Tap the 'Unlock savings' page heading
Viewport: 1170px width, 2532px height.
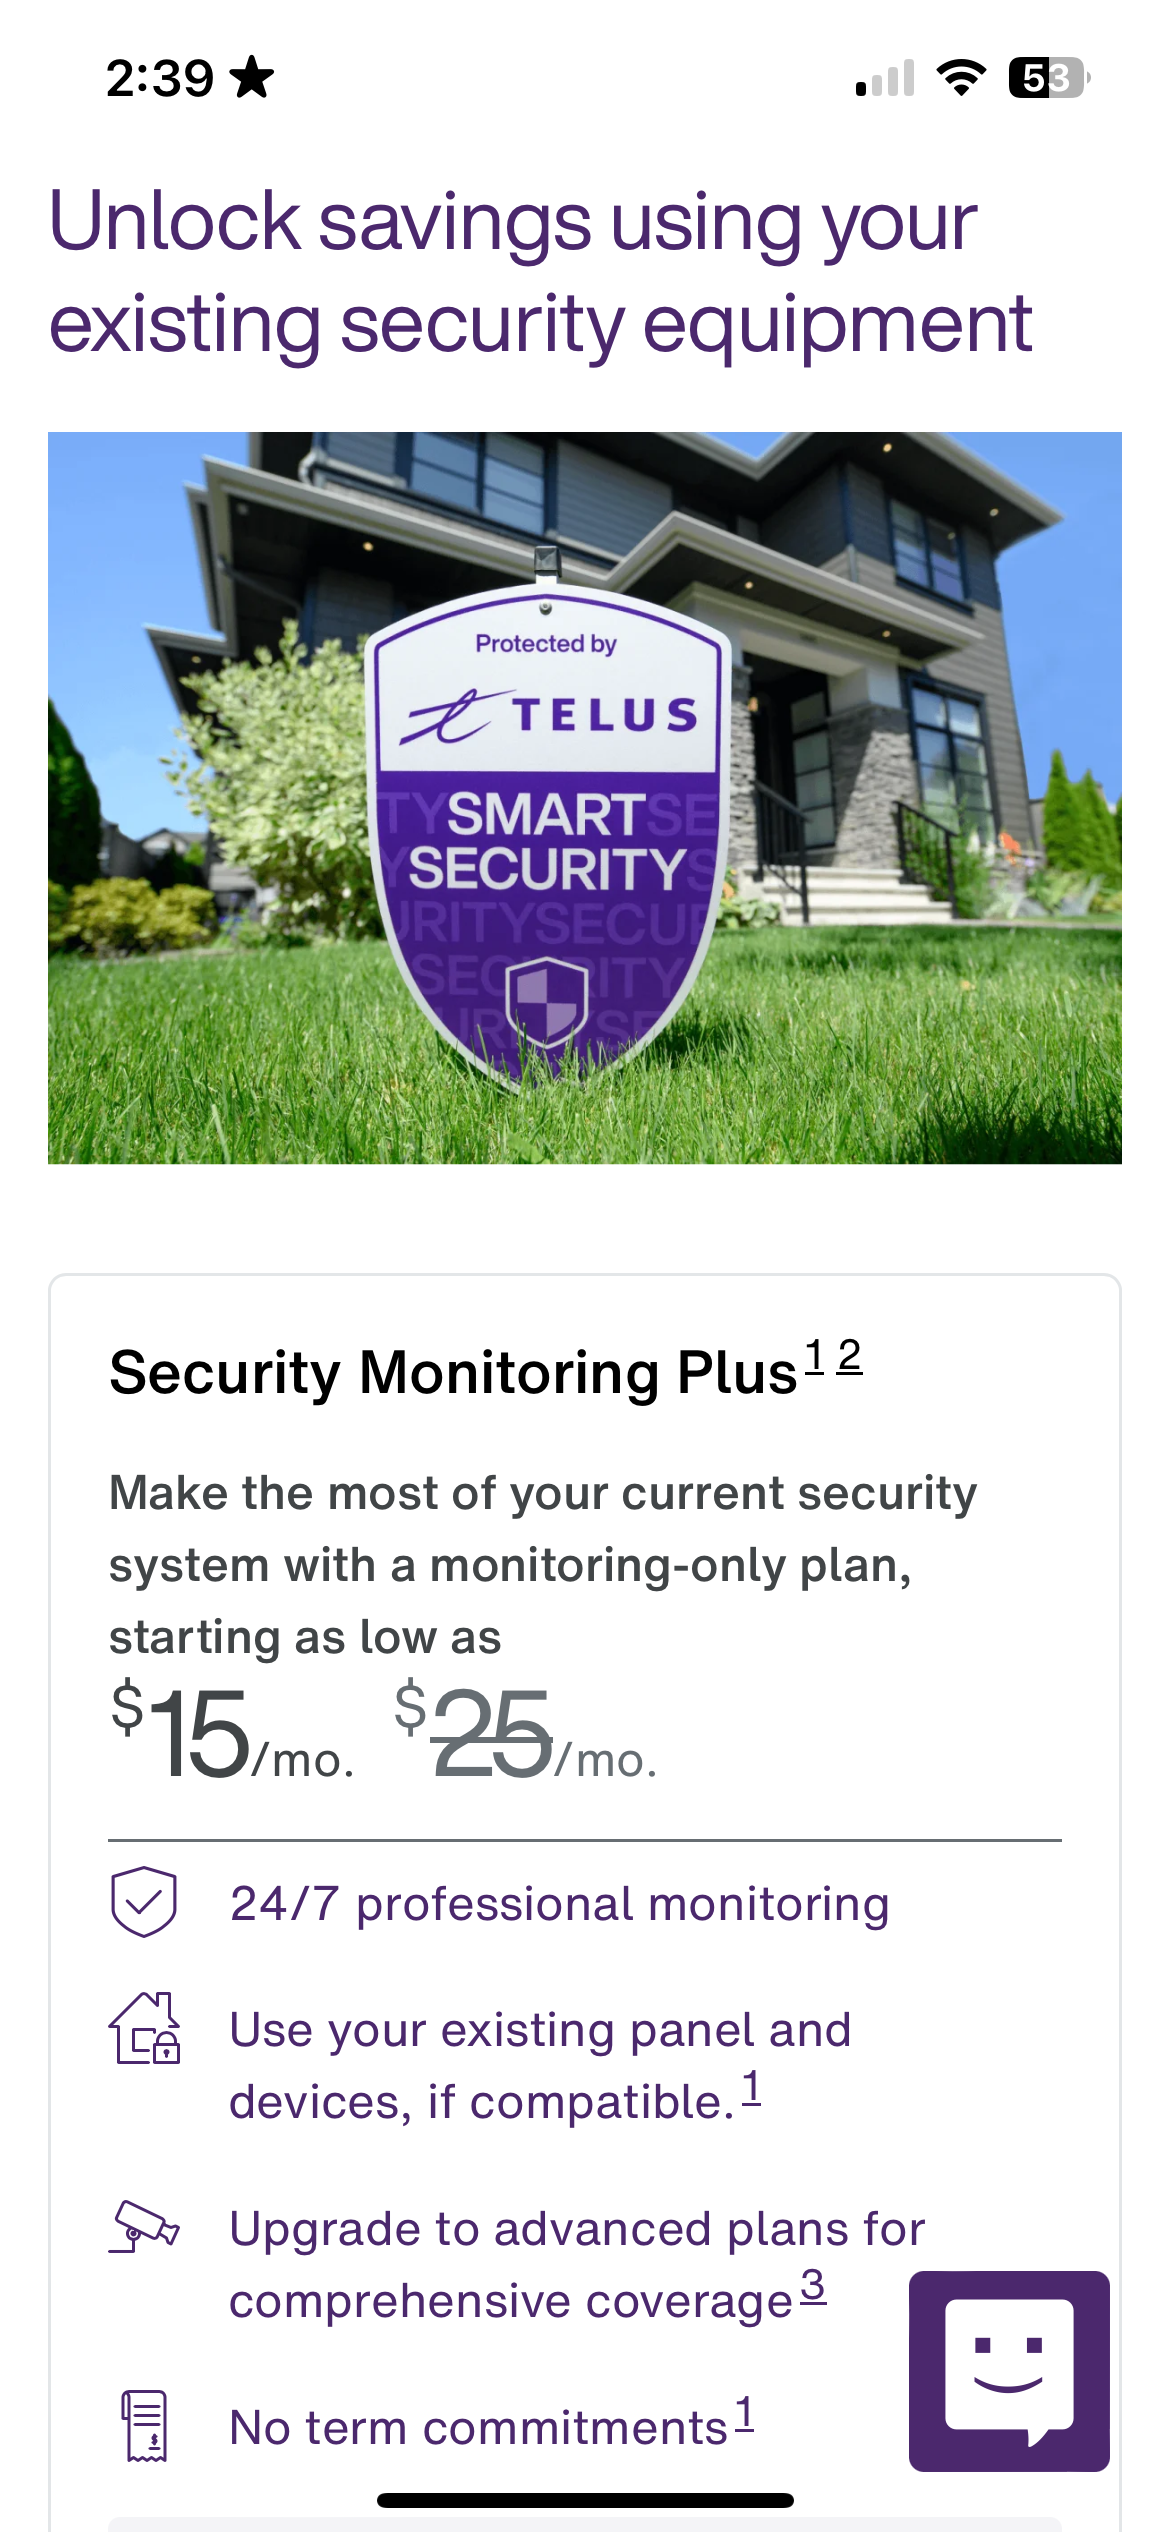click(540, 272)
